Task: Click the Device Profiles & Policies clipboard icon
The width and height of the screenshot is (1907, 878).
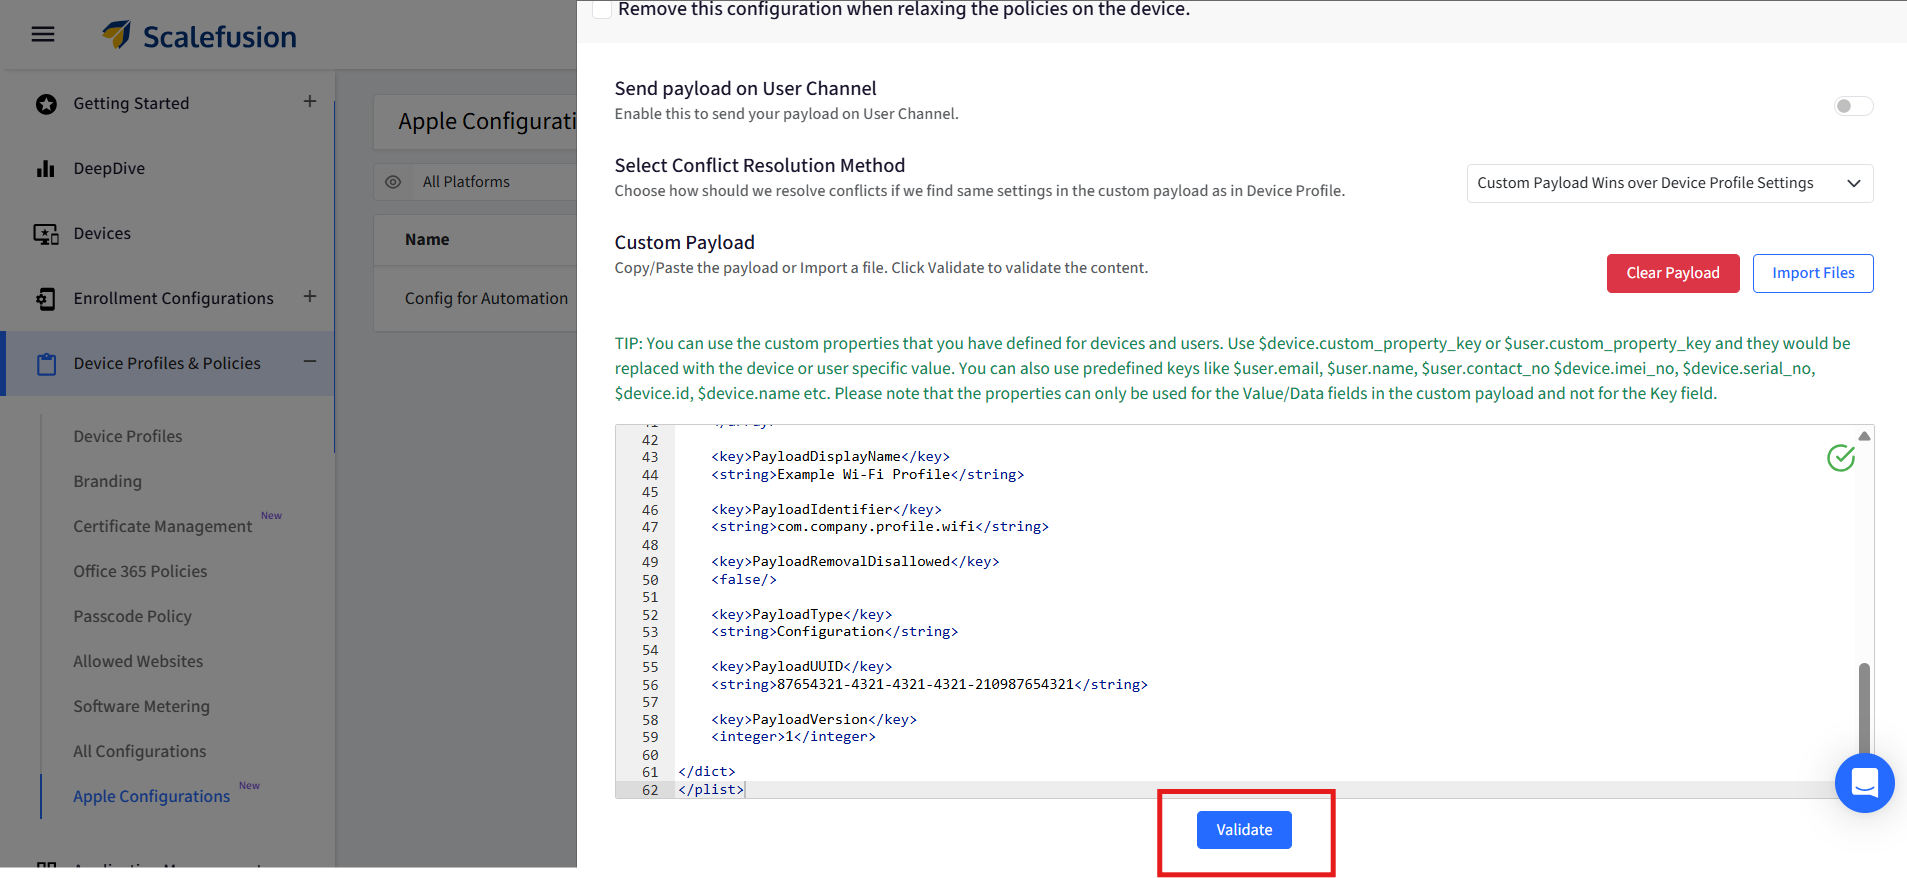Action: coord(46,364)
